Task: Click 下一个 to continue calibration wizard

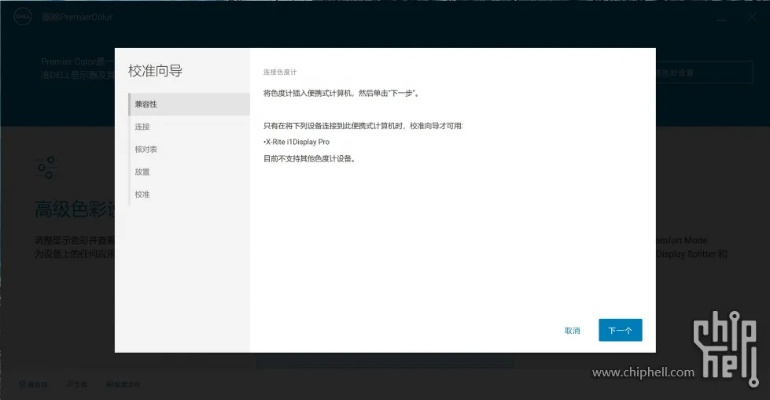Action: [620, 330]
